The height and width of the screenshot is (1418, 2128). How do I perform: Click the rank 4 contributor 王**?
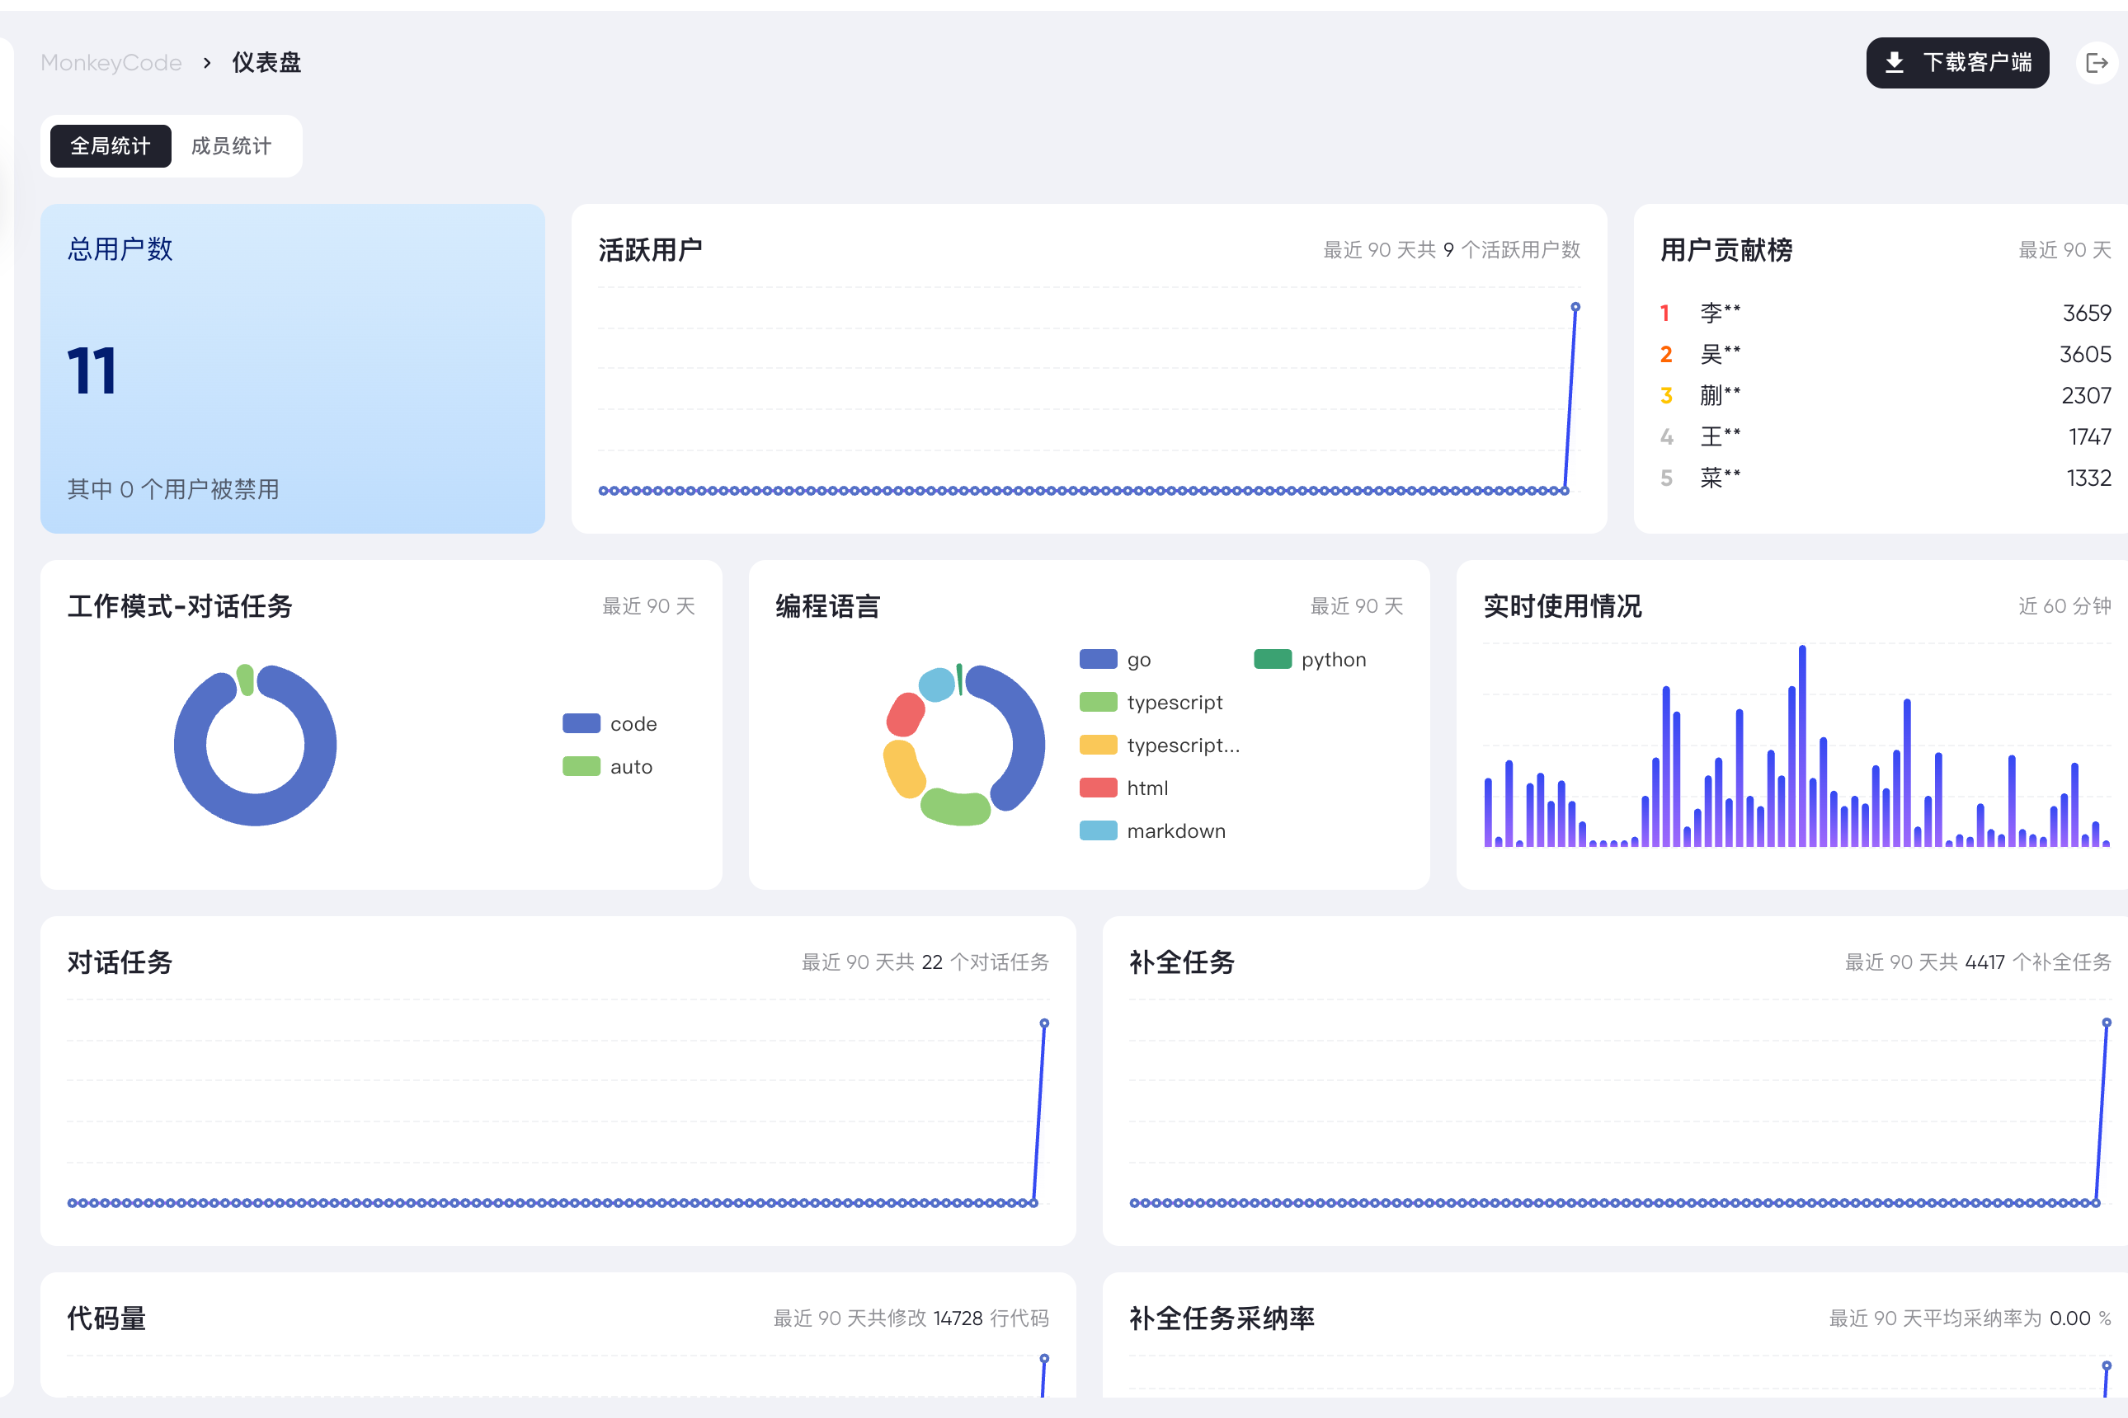1720,437
